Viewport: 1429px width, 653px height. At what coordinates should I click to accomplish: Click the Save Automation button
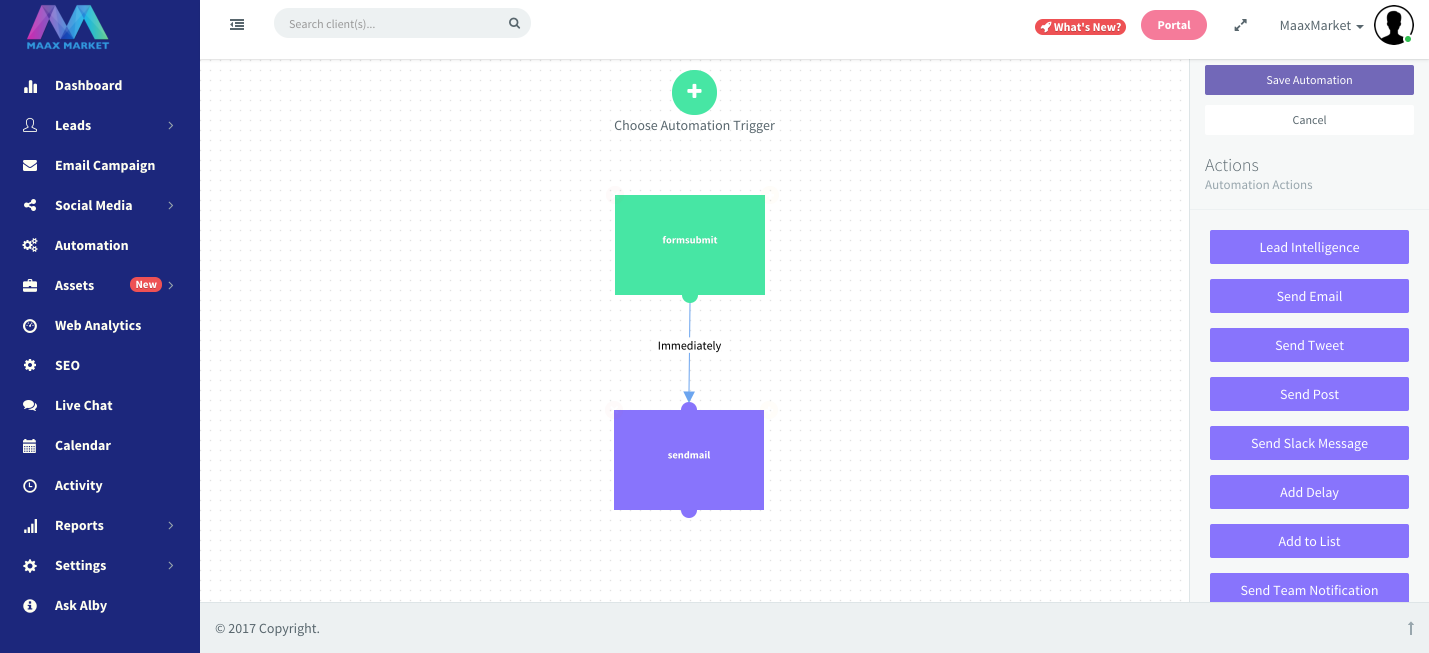[1309, 80]
